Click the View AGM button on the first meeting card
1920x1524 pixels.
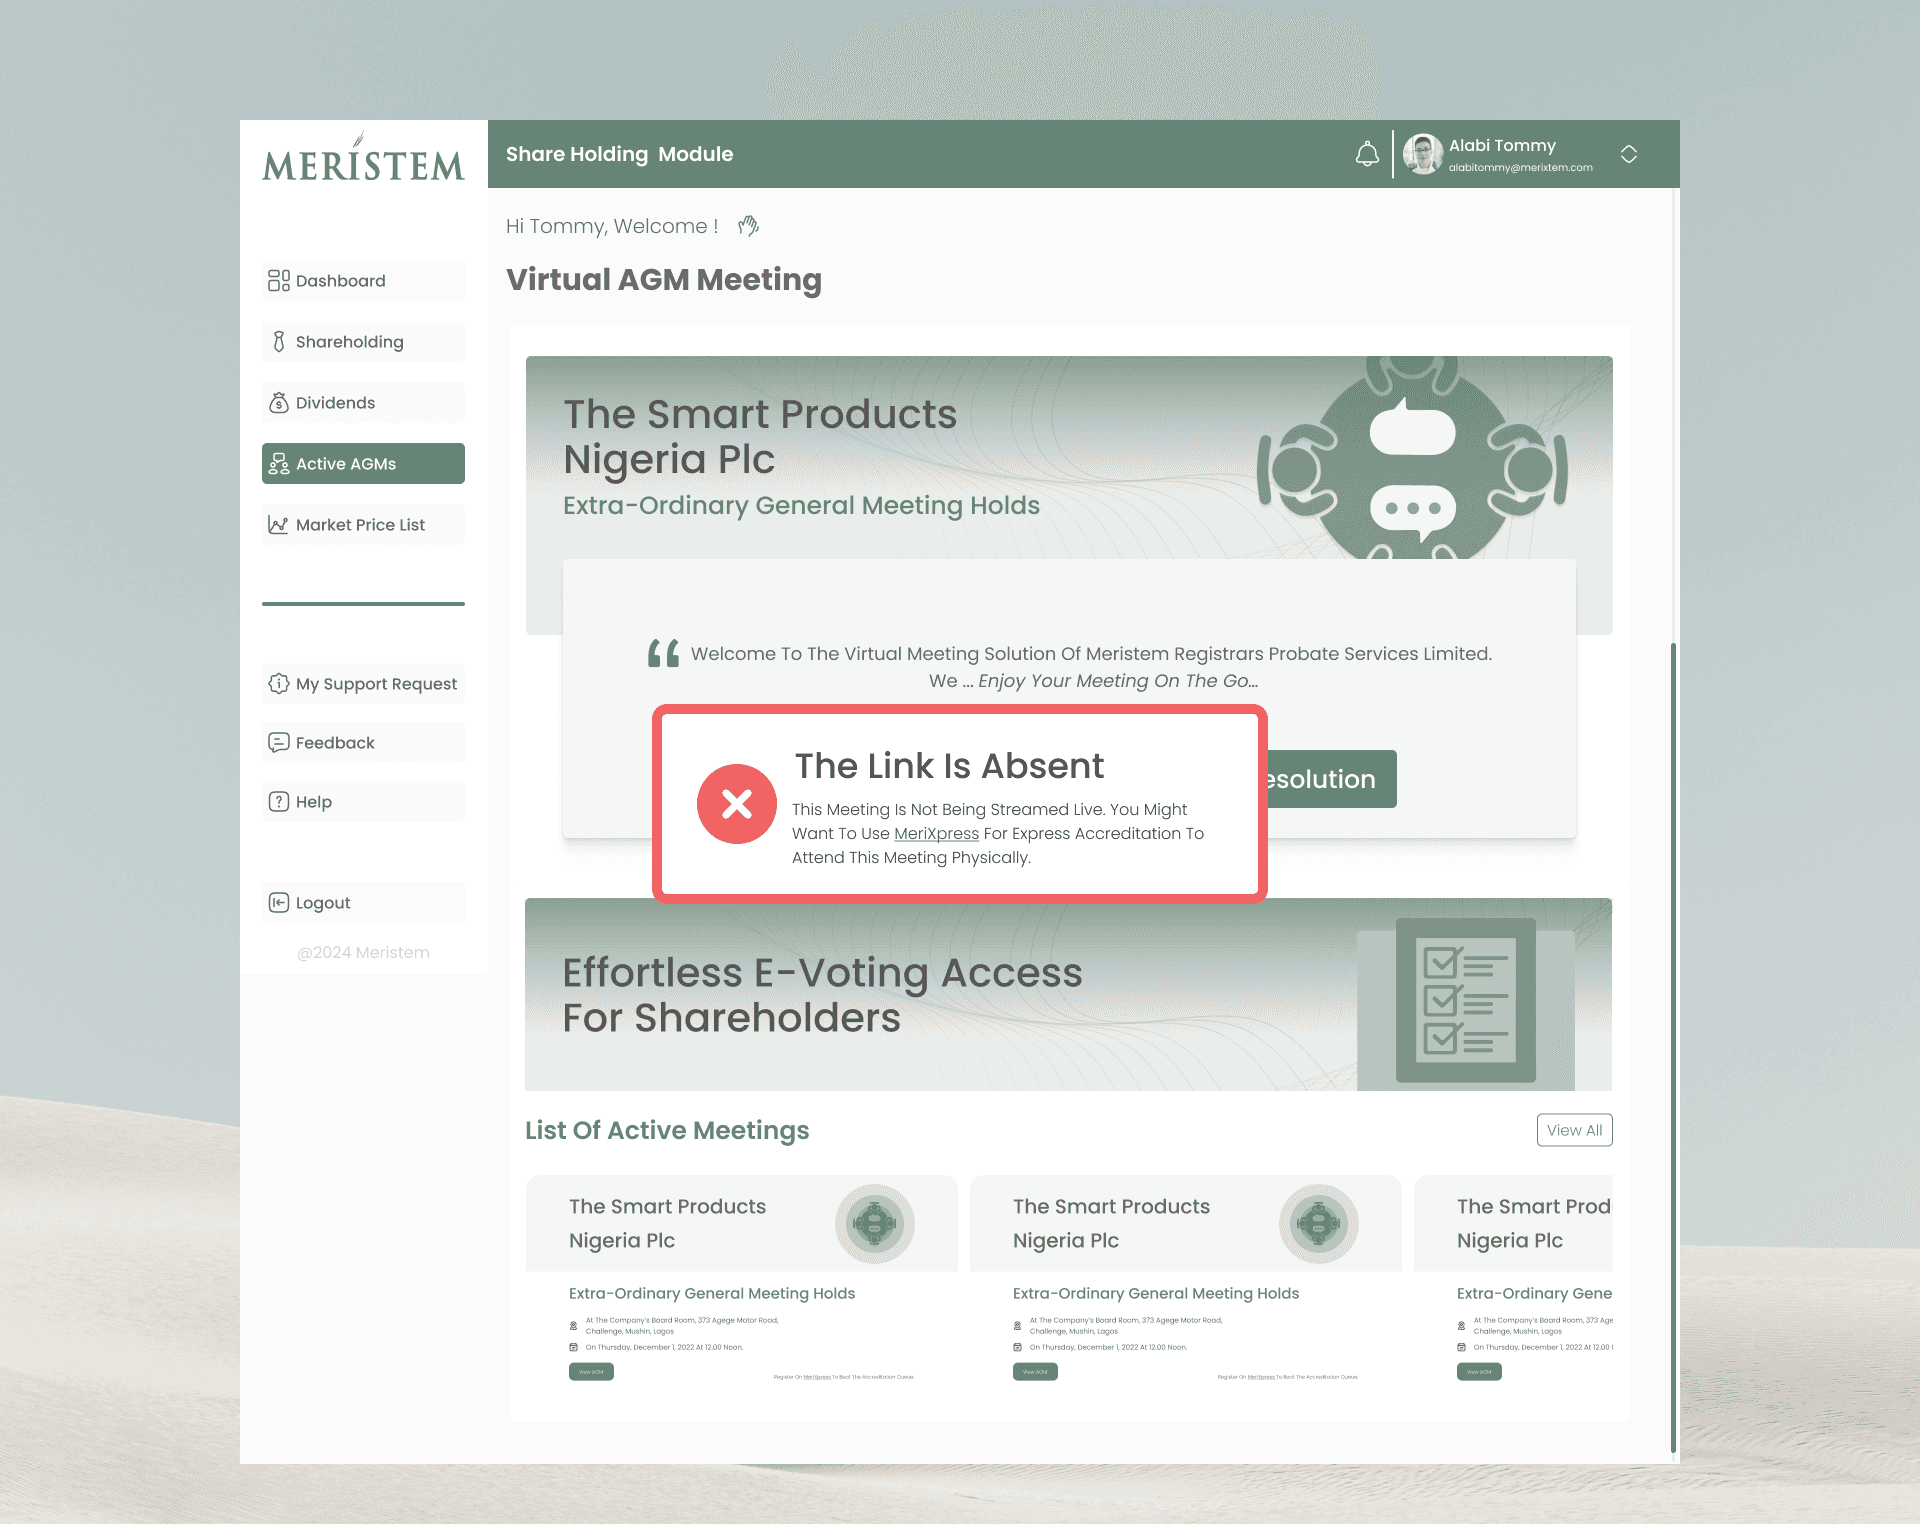tap(591, 1372)
